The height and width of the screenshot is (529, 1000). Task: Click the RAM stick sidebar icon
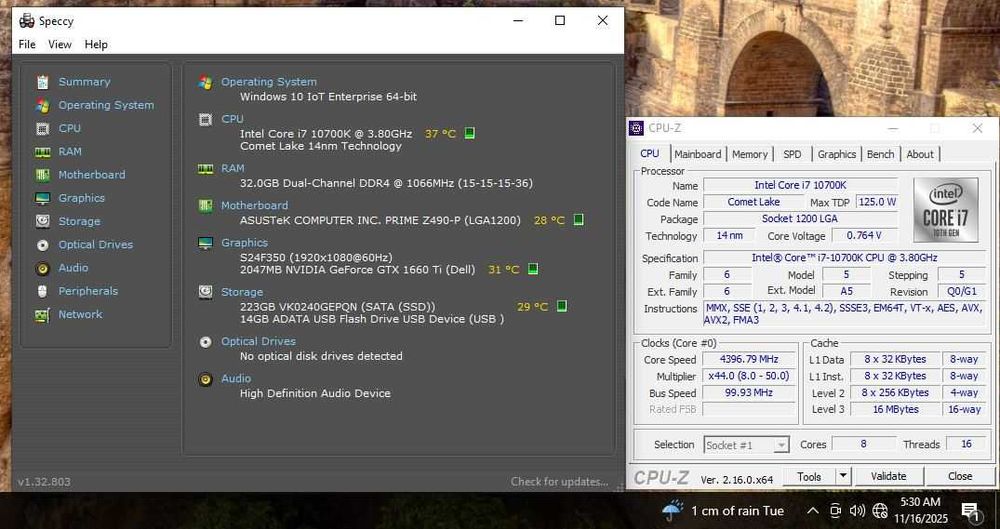(x=43, y=152)
